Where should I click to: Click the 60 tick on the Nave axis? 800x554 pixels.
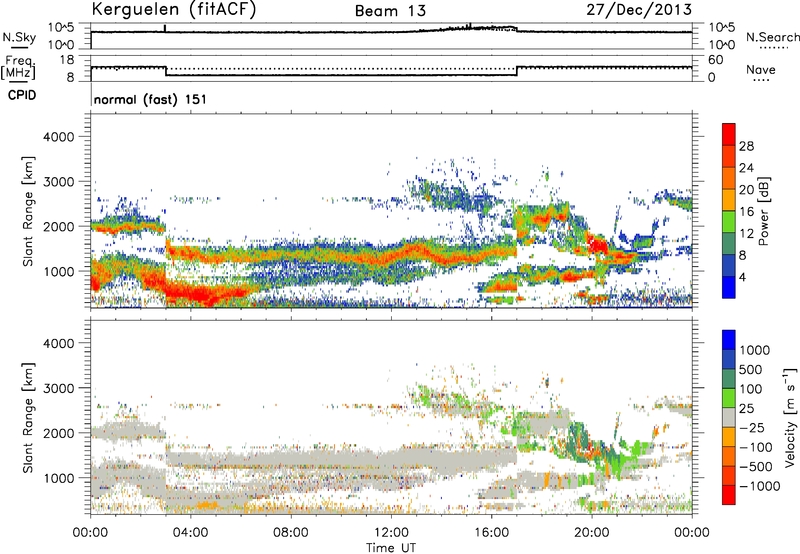coord(715,59)
